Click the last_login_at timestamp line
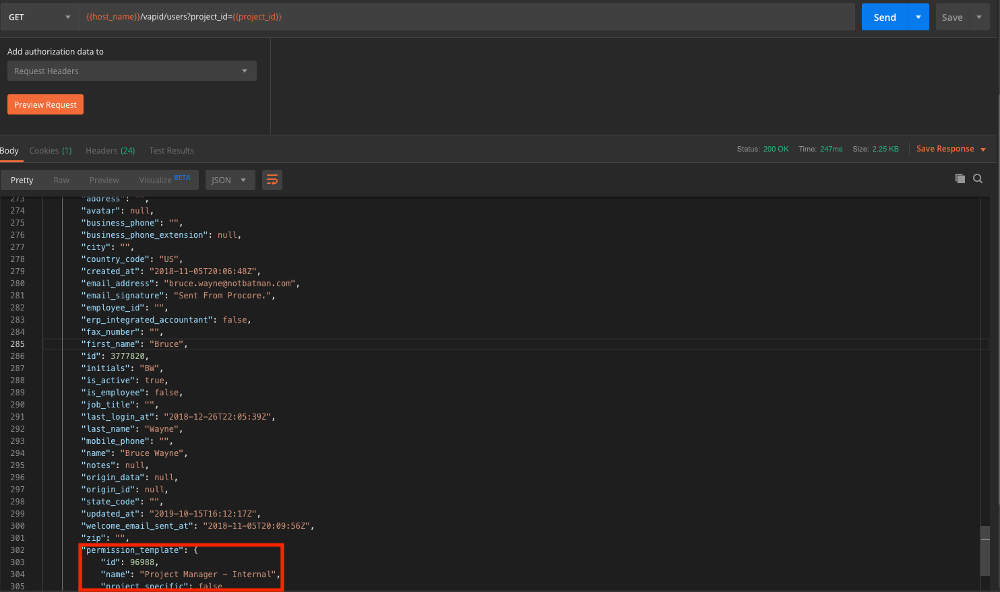This screenshot has height=592, width=1000. coord(179,417)
